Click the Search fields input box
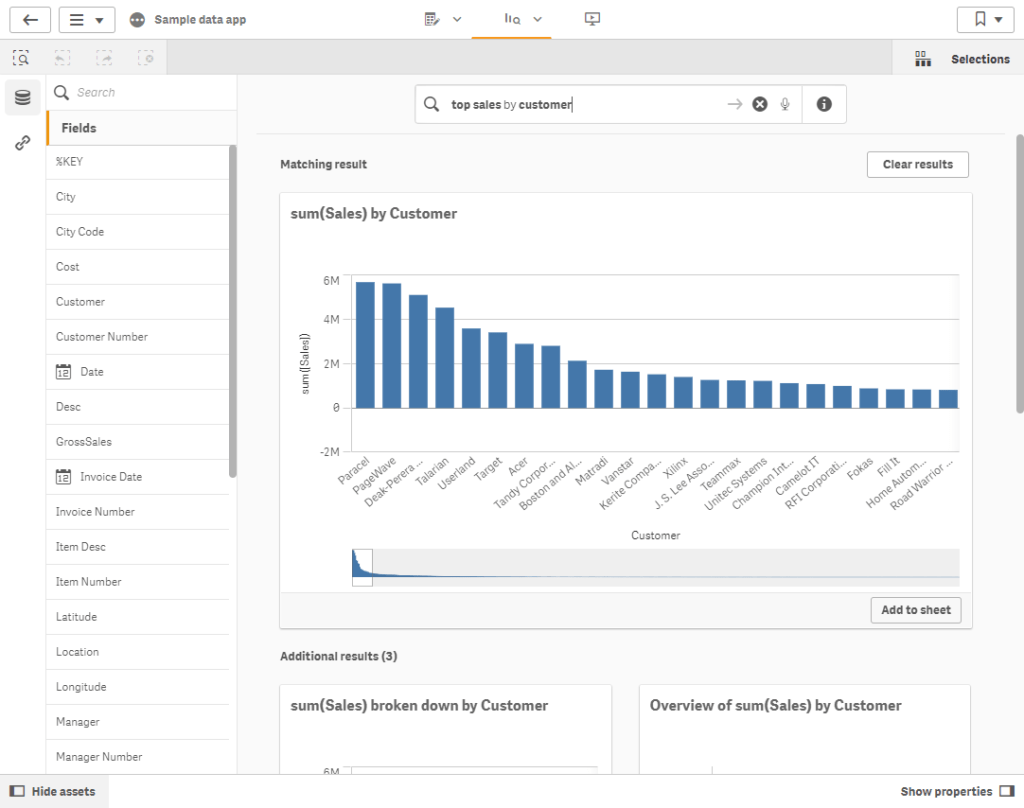Screen dimensions: 1024x808 (x=140, y=92)
